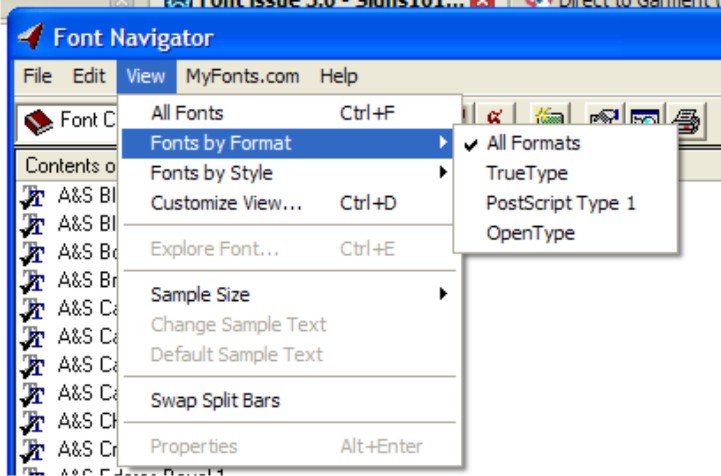Select the A&S Cr font row
The image size is (721, 476).
click(68, 449)
